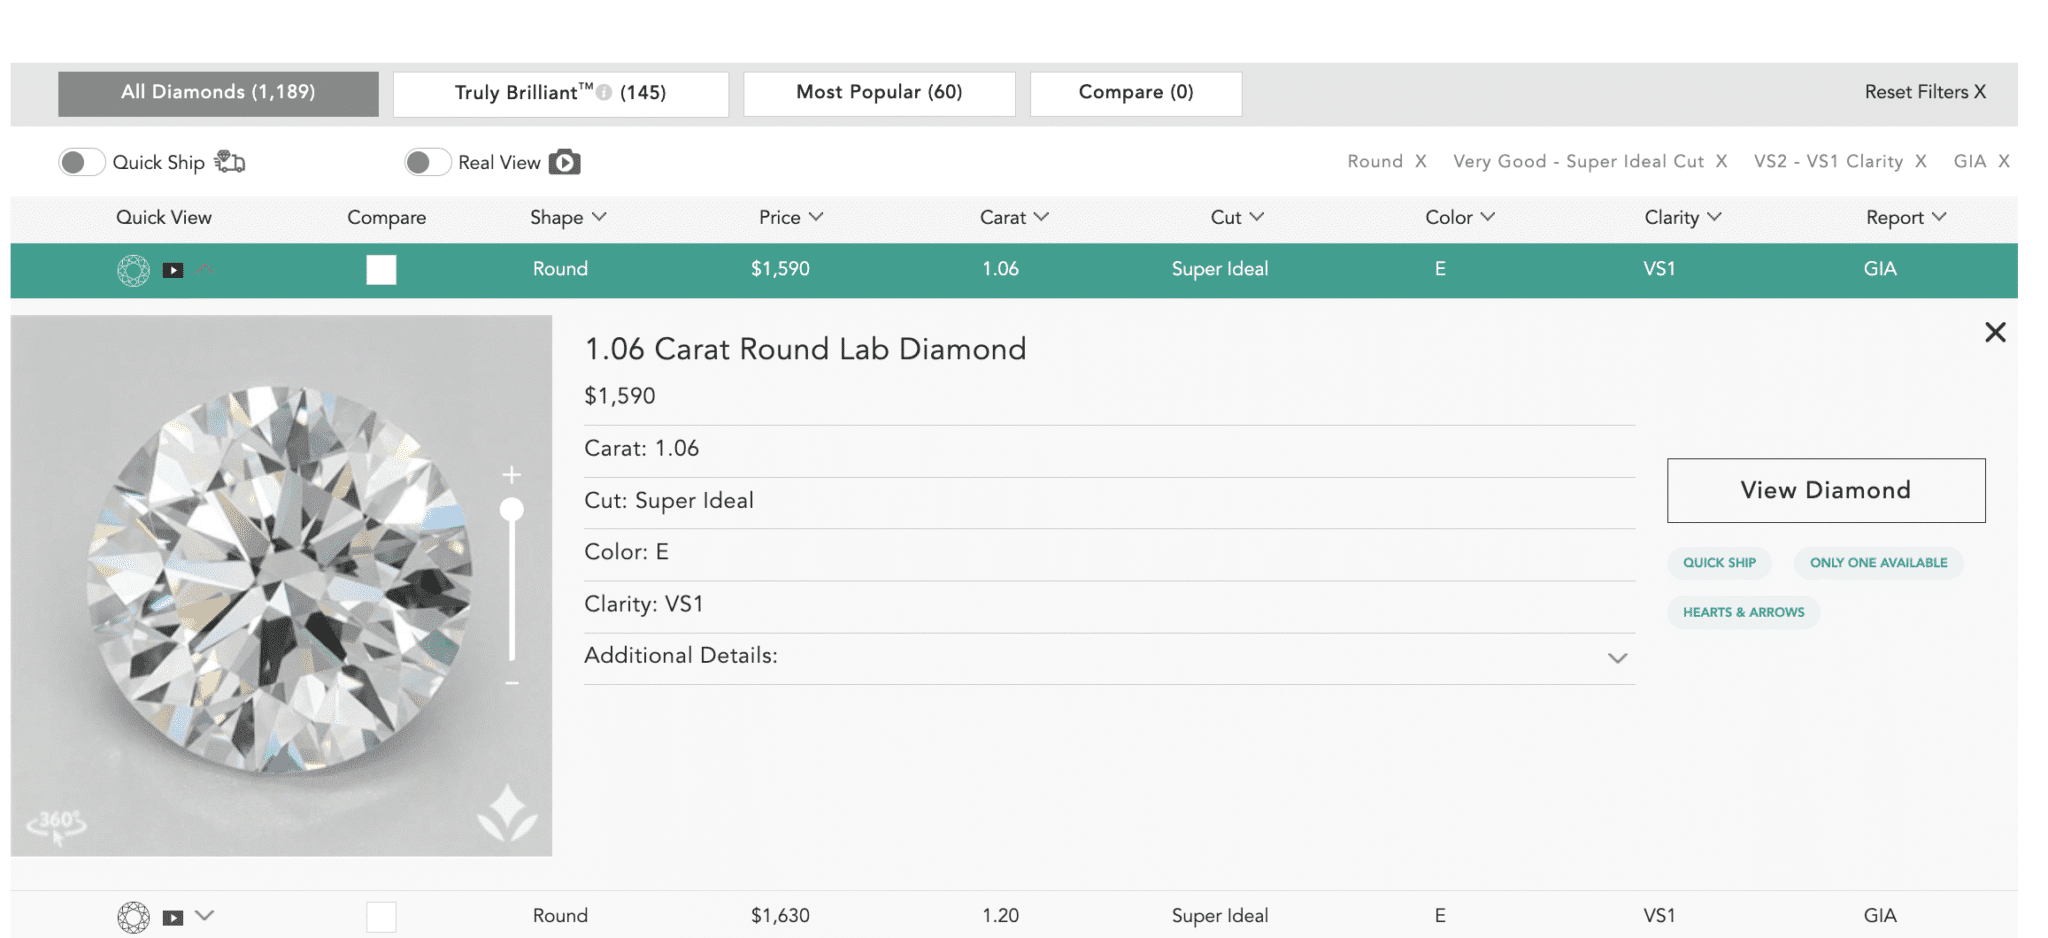Viewport: 2048px width, 938px height.
Task: Click the Truly Brilliant info icon
Action: coord(604,92)
